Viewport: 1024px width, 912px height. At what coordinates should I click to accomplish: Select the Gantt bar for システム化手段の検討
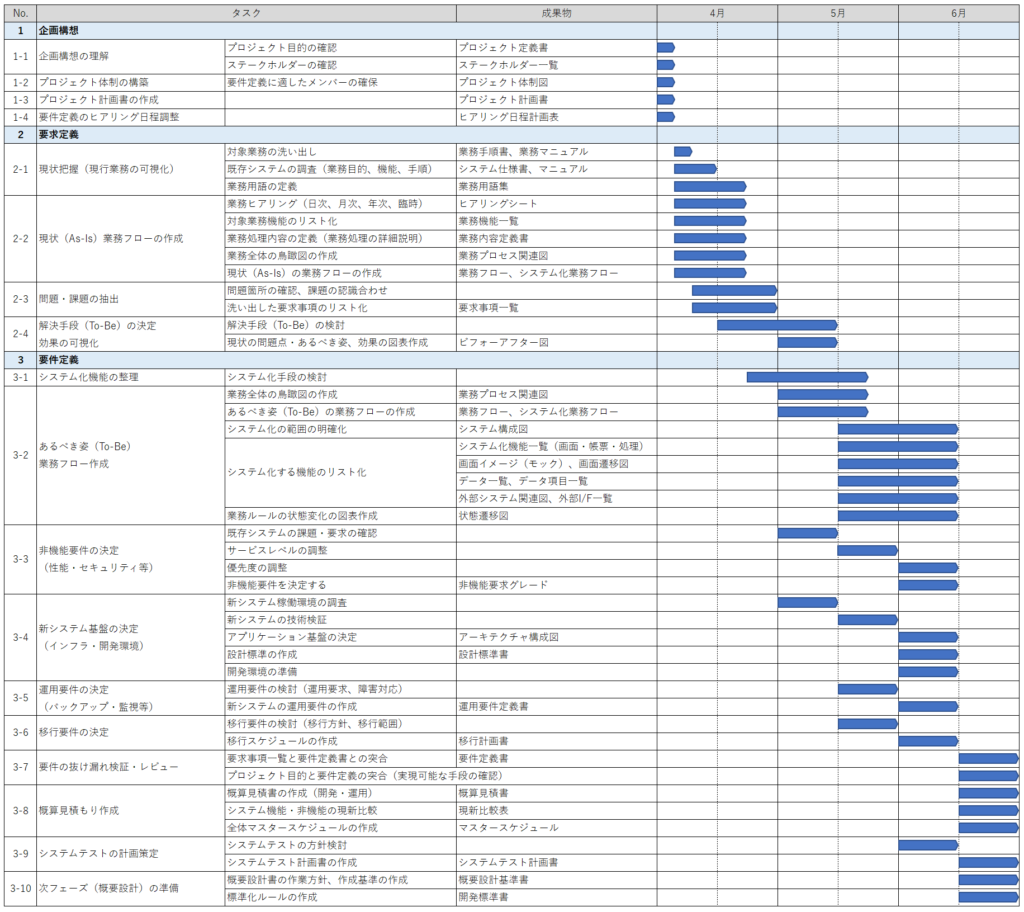806,377
